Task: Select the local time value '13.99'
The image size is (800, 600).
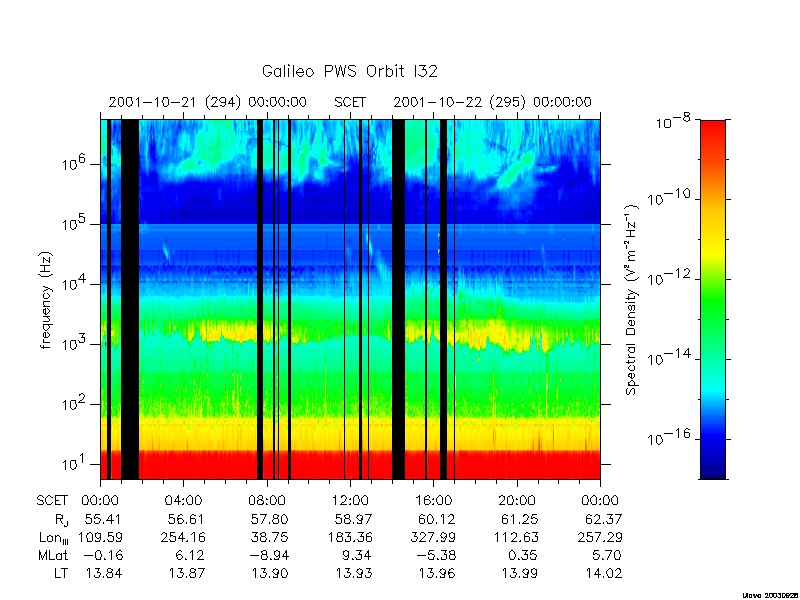Action: [520, 573]
